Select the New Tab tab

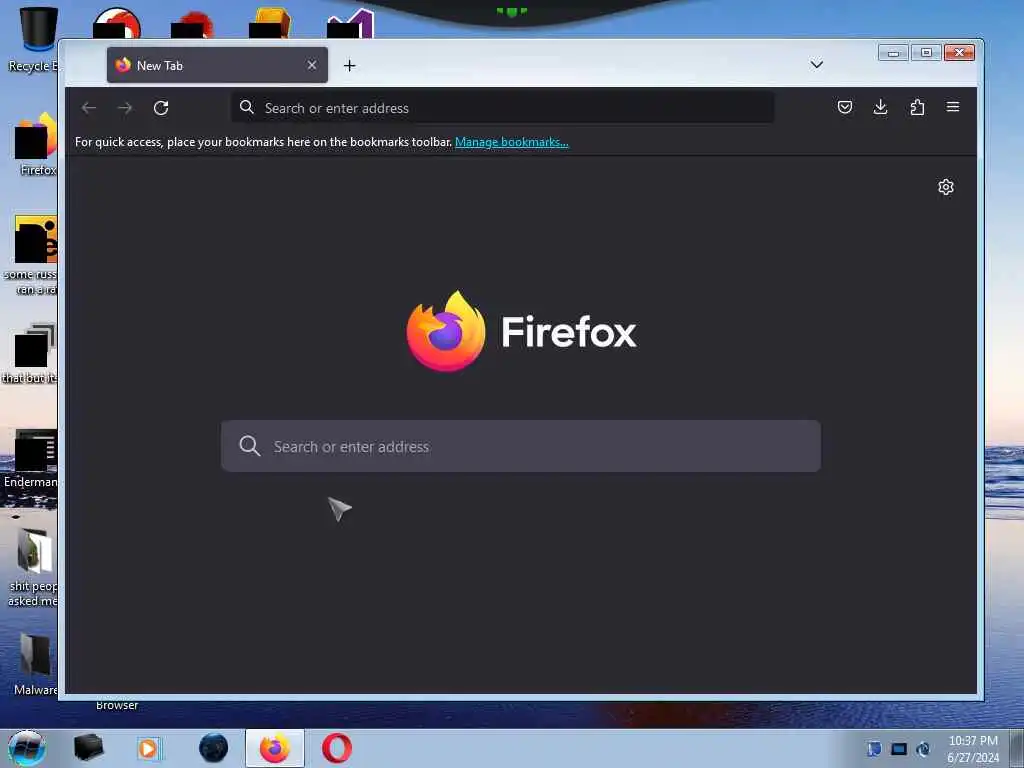tap(217, 65)
